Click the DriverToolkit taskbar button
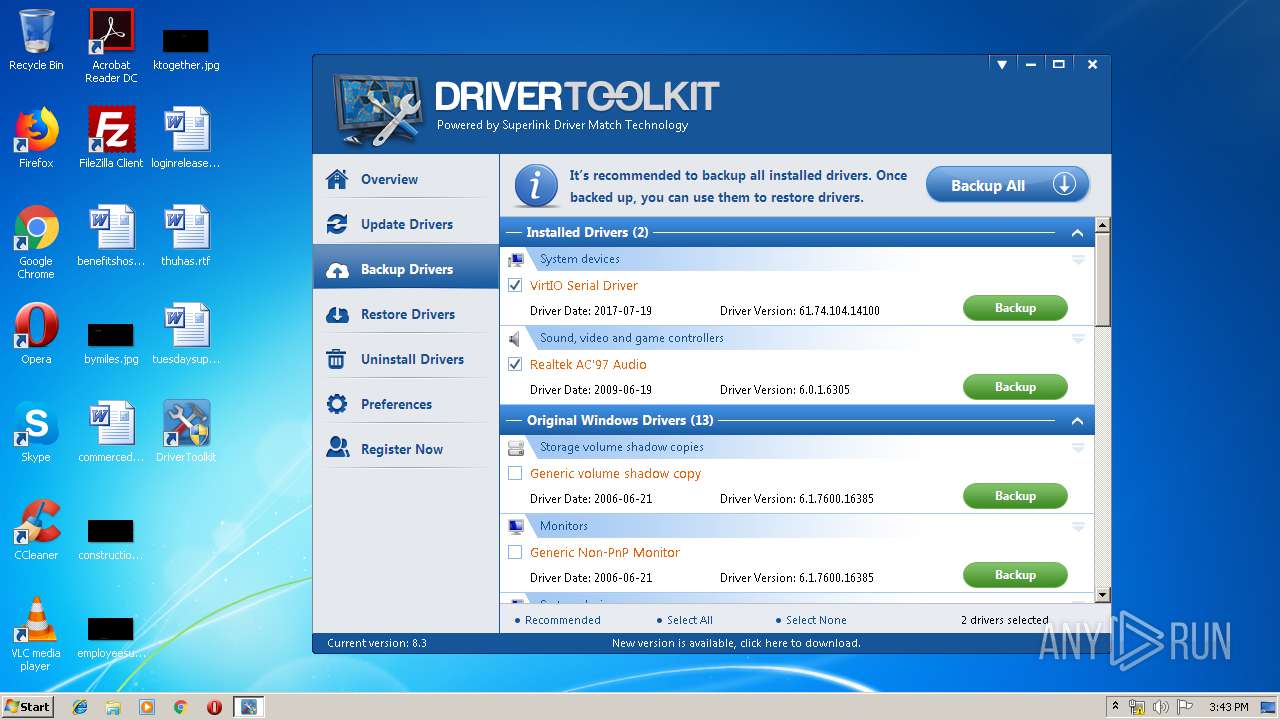Viewport: 1280px width, 720px height. pyautogui.click(x=248, y=707)
